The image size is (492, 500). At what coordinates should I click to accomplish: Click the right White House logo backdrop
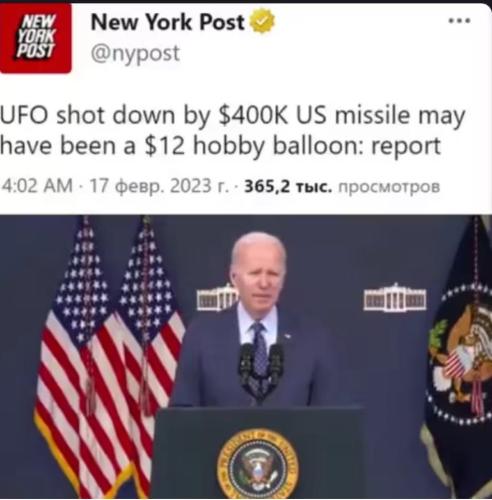tap(395, 298)
